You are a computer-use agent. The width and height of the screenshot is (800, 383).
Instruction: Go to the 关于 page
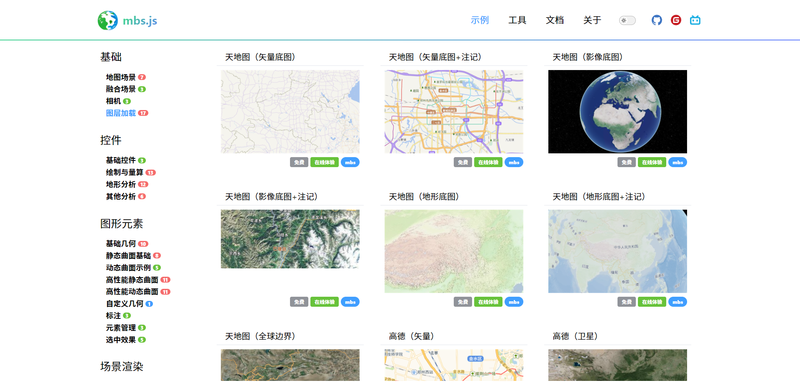592,20
